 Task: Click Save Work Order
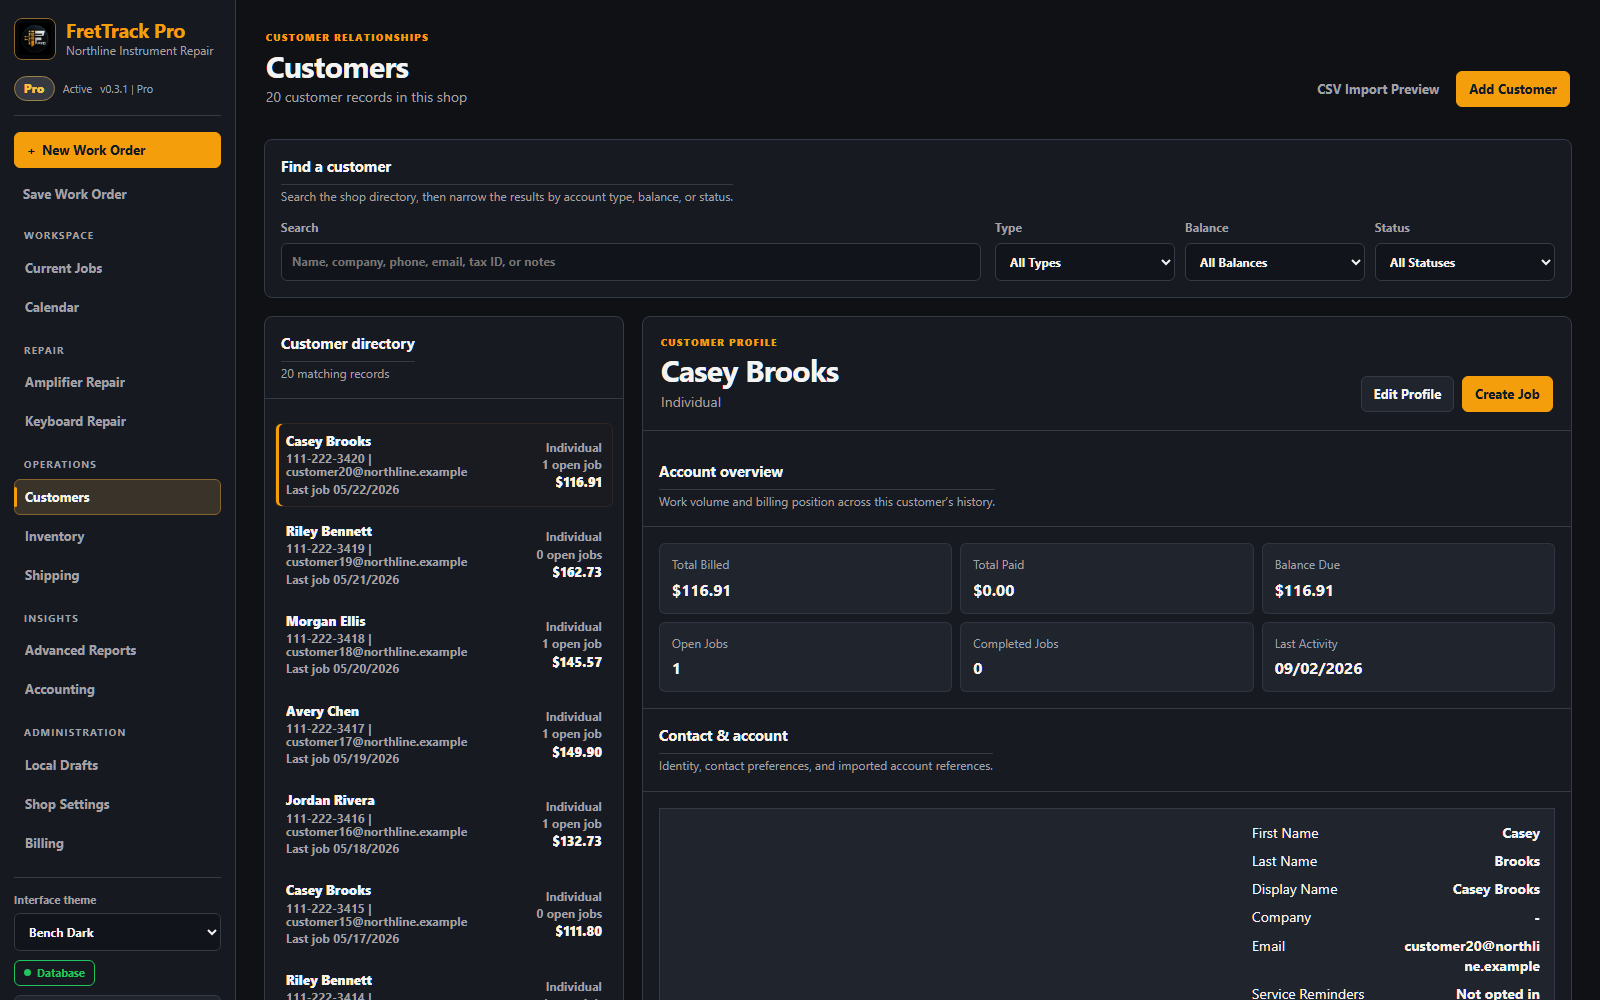(75, 194)
